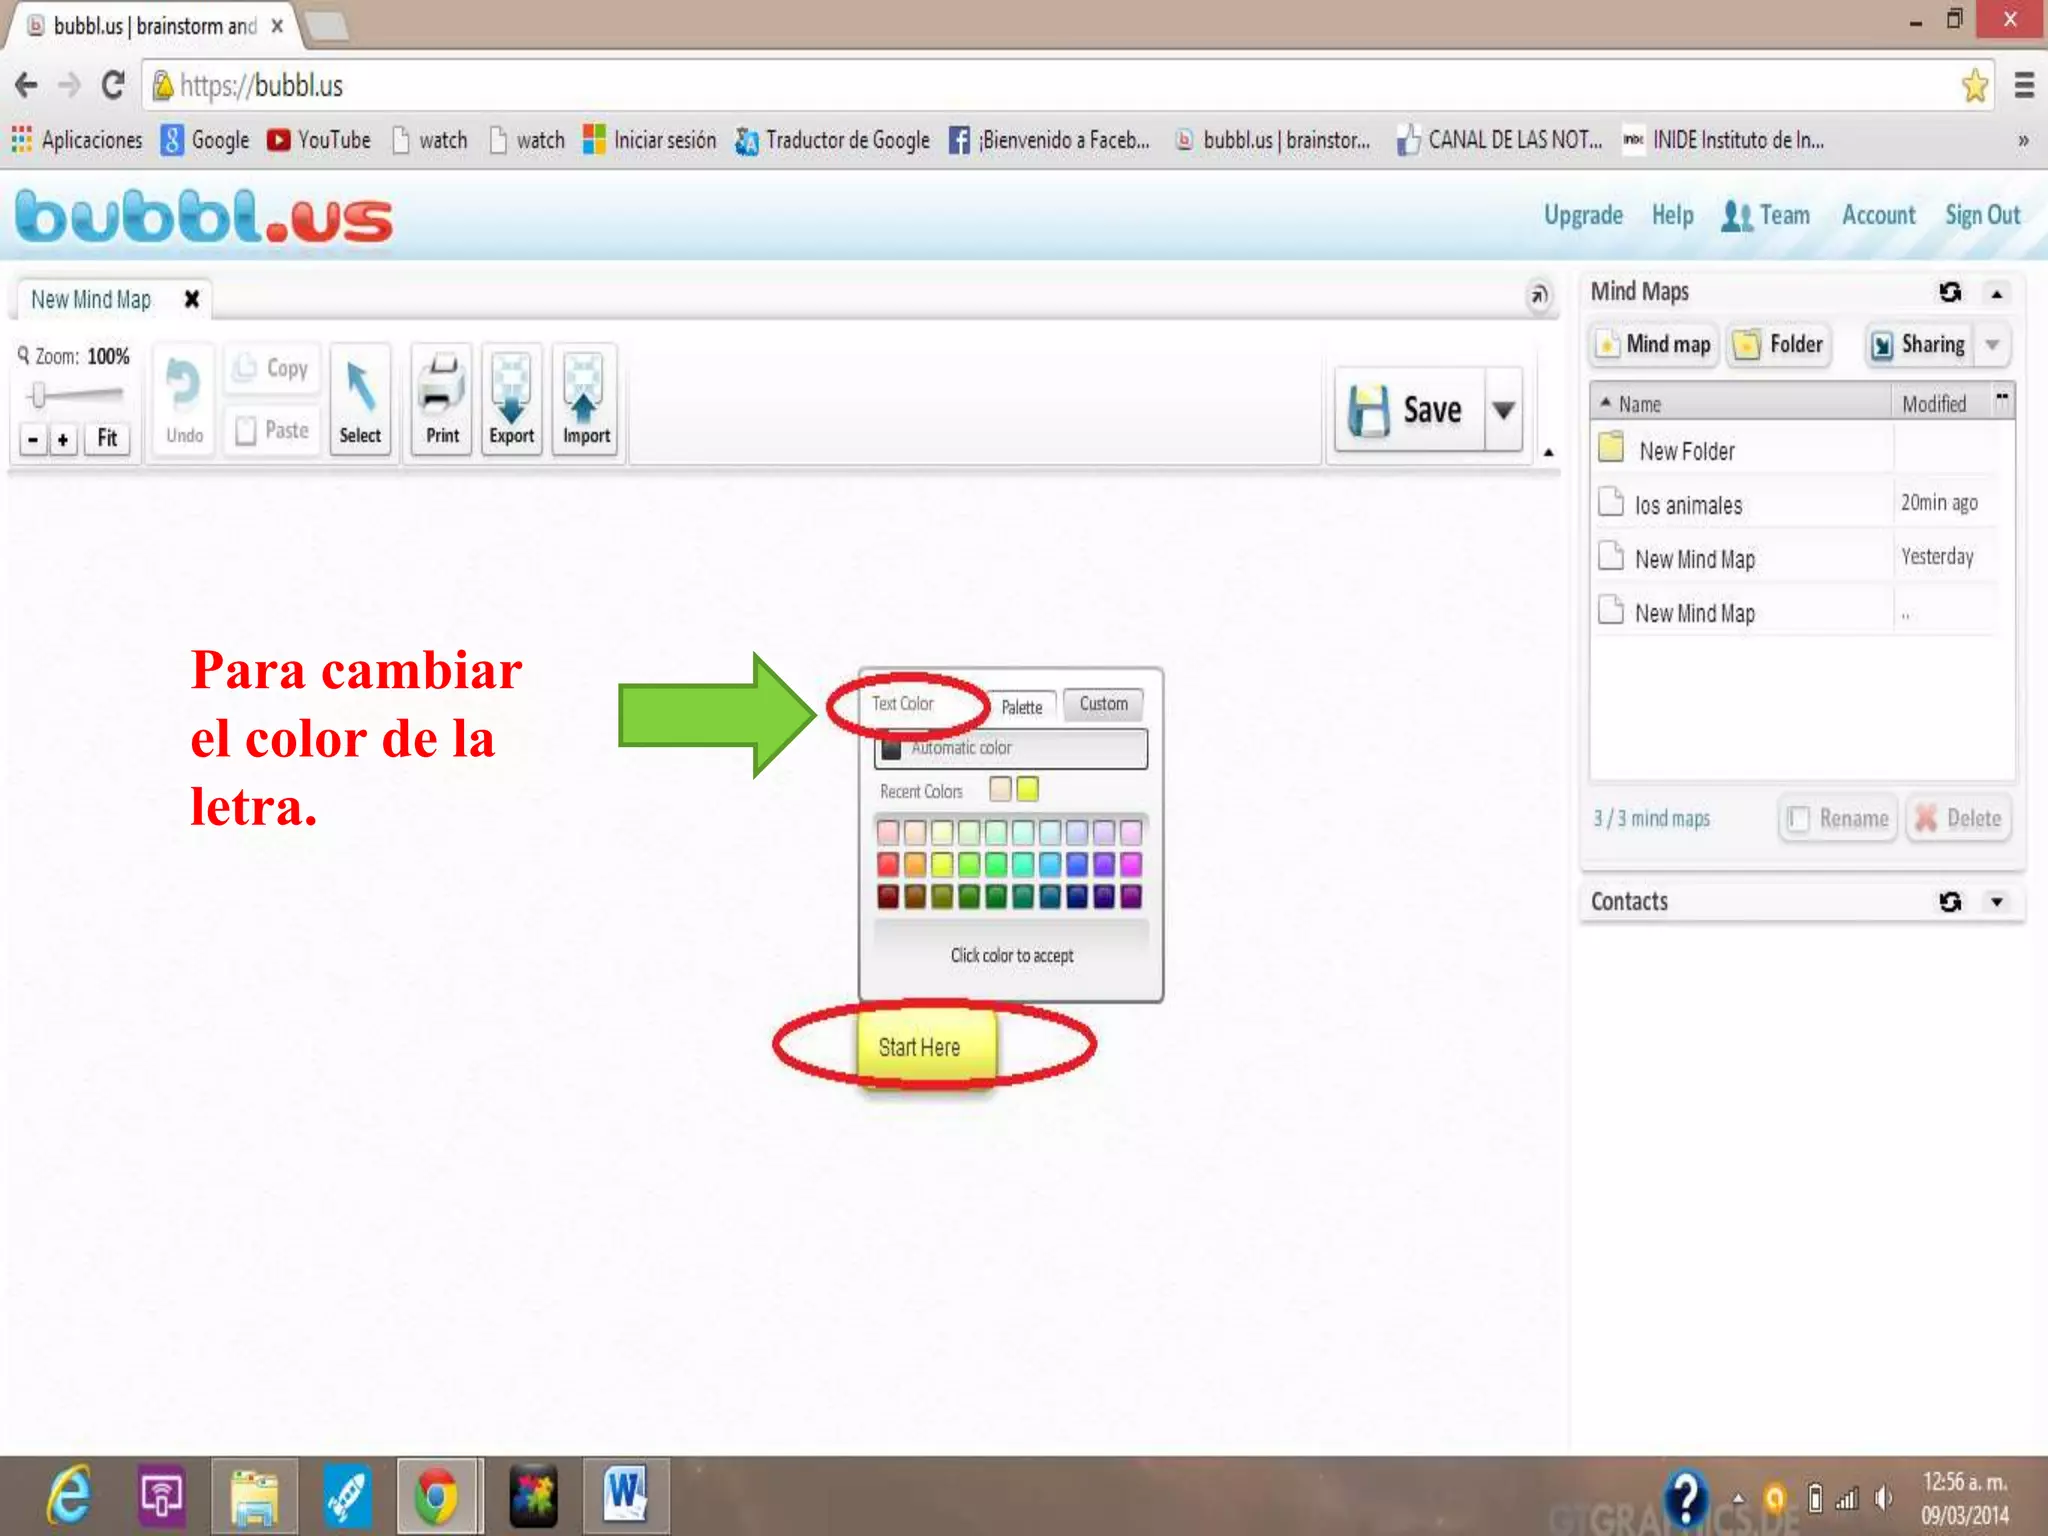
Task: Switch to the Palette tab
Action: [1021, 707]
